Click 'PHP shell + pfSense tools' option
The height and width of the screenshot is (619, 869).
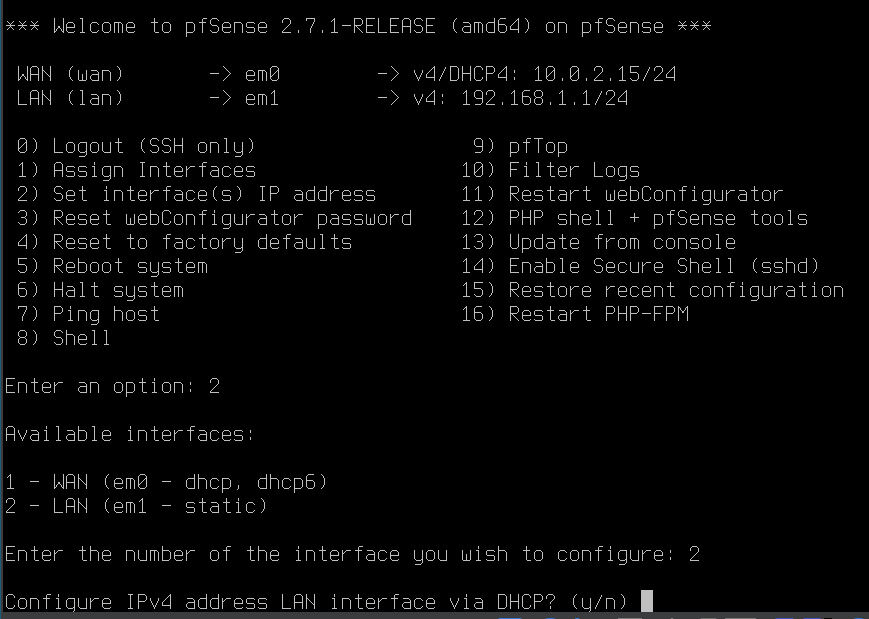(657, 218)
